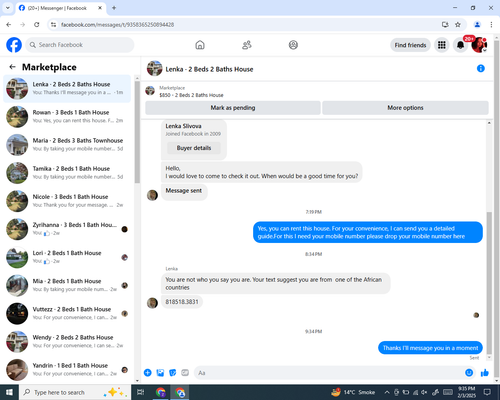Show hidden system tray icons
Viewport: 500px width, 400px height.
[x=387, y=392]
